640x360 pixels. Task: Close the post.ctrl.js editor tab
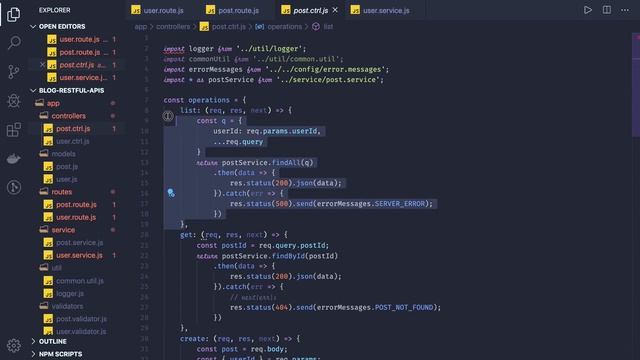pos(335,10)
